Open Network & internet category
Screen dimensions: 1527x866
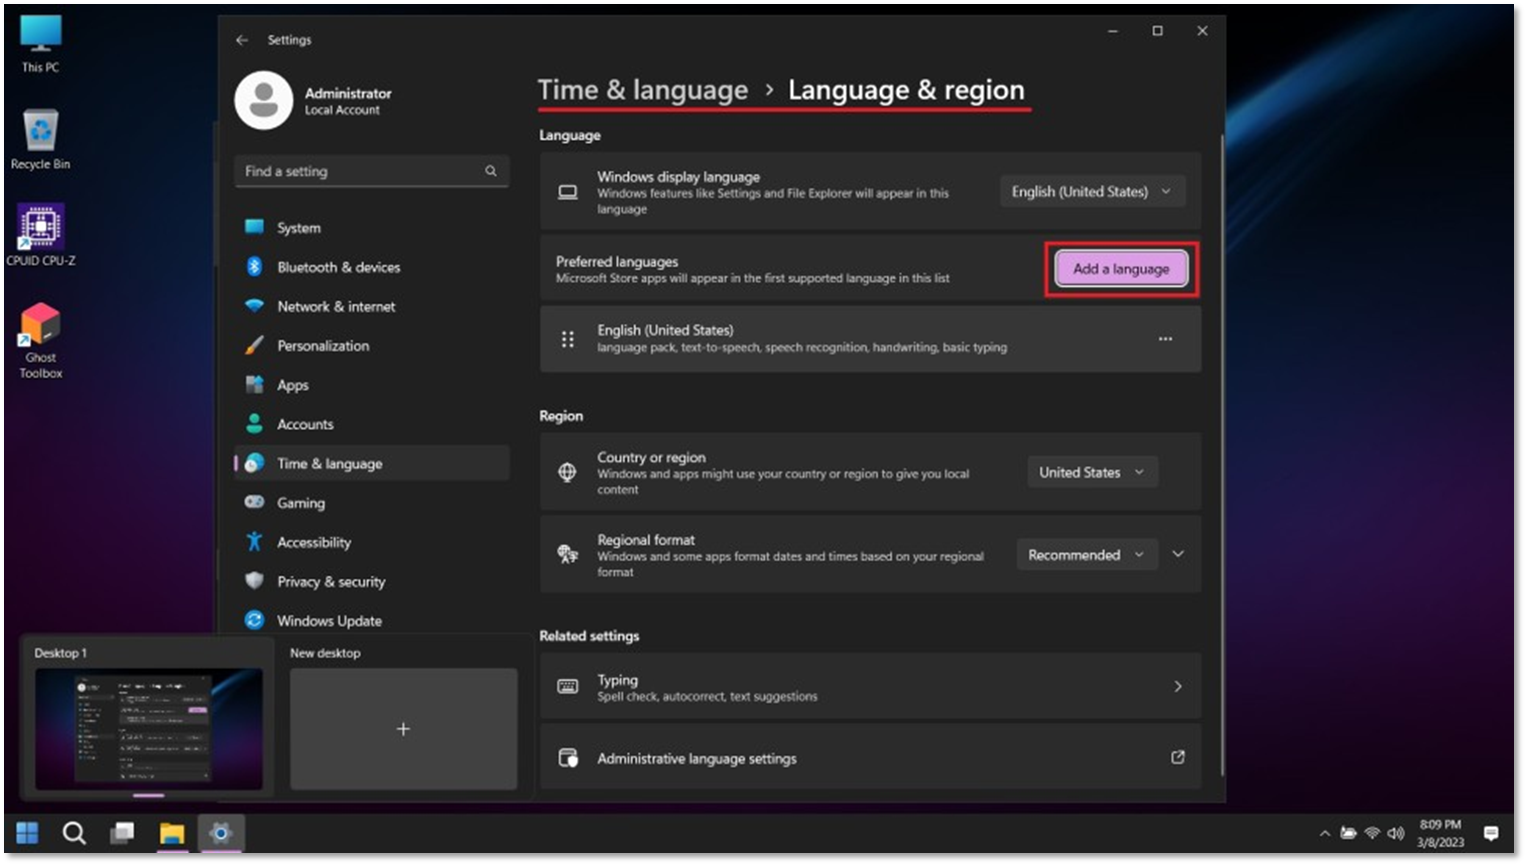tap(371, 306)
